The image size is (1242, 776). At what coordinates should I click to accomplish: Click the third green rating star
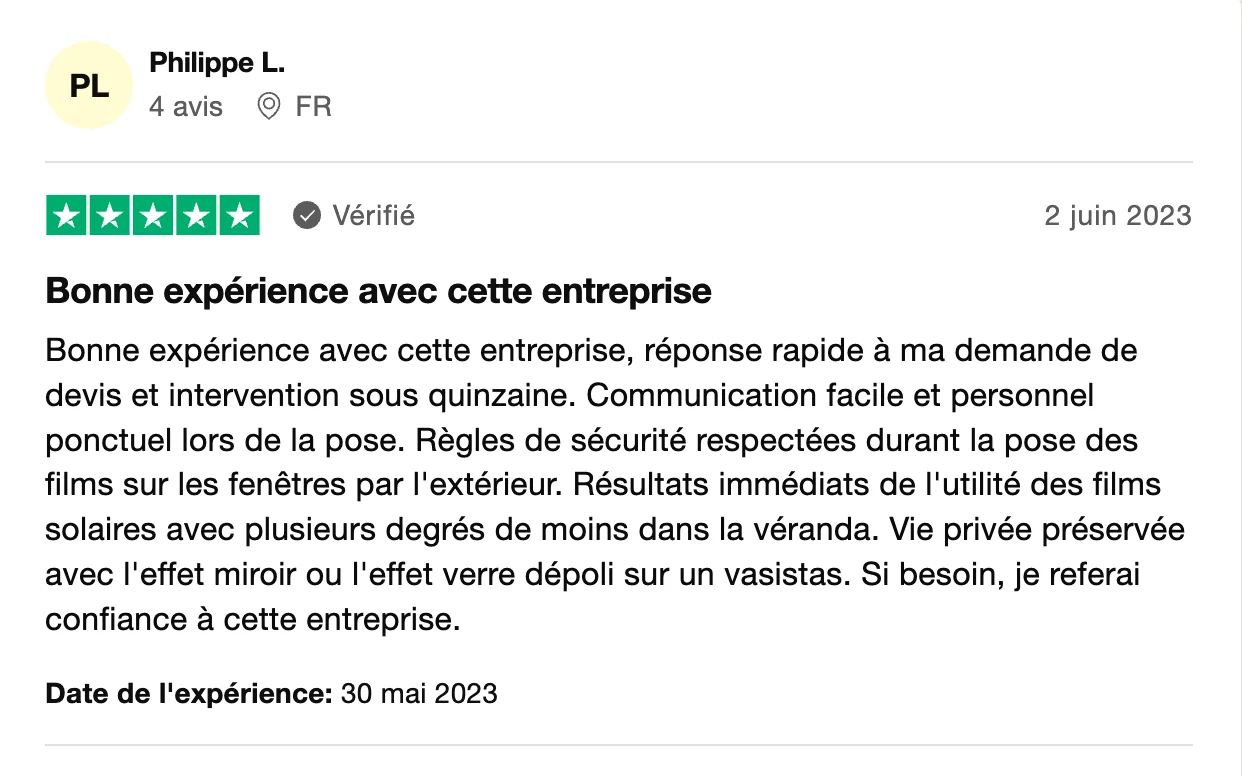click(x=153, y=216)
